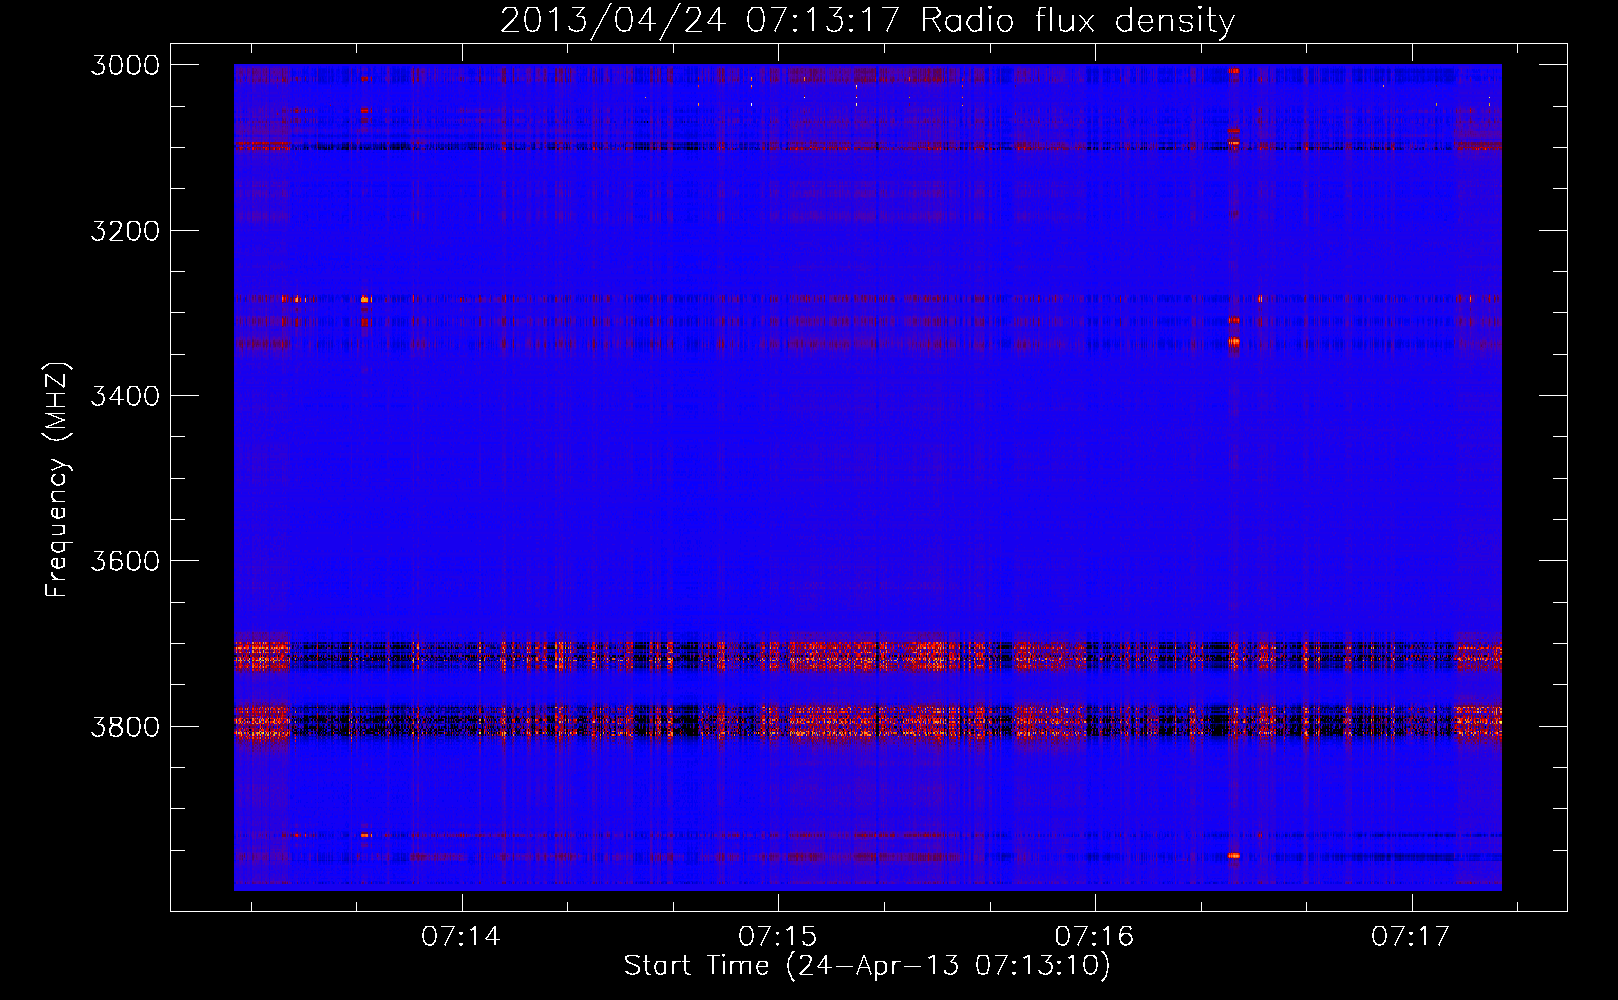Click the plot title '2013/04/24 07:13:17 Radio flux density'
This screenshot has width=1618, height=1000.
[867, 21]
